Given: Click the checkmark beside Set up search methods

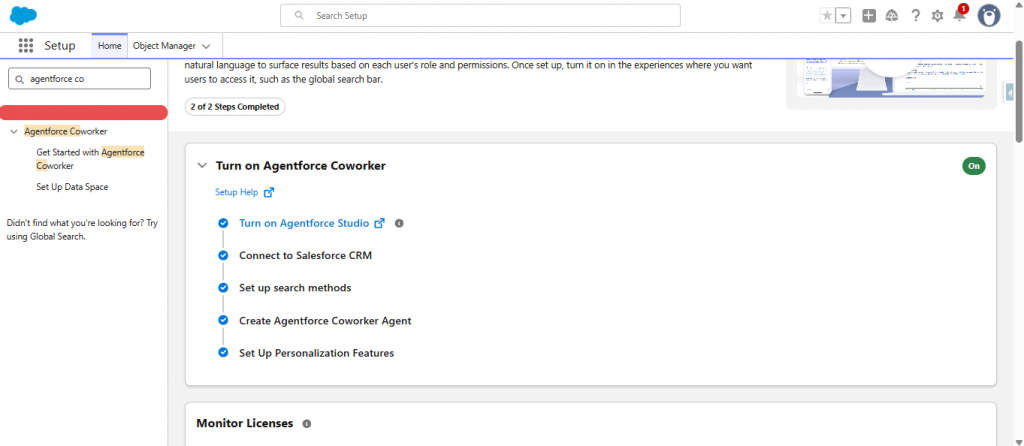Looking at the screenshot, I should [x=223, y=288].
